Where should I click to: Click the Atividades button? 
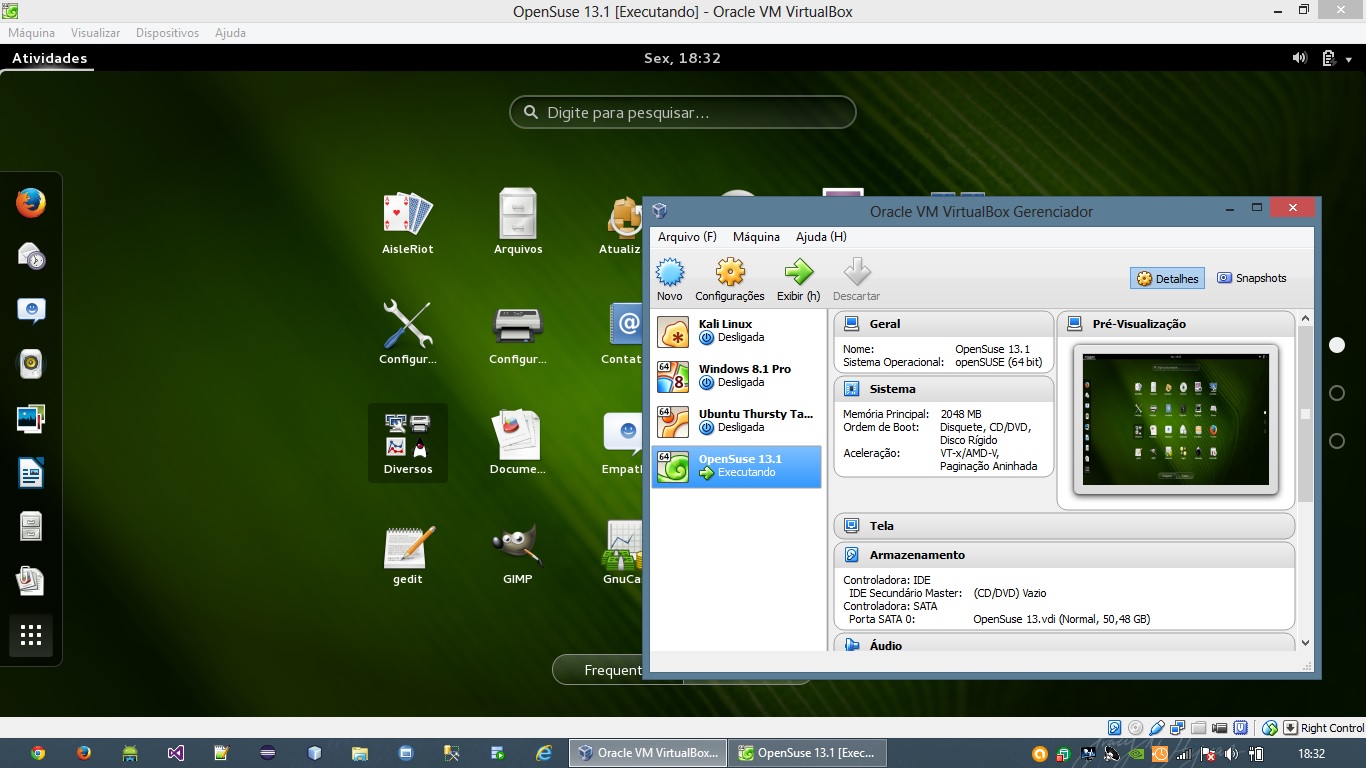click(50, 58)
